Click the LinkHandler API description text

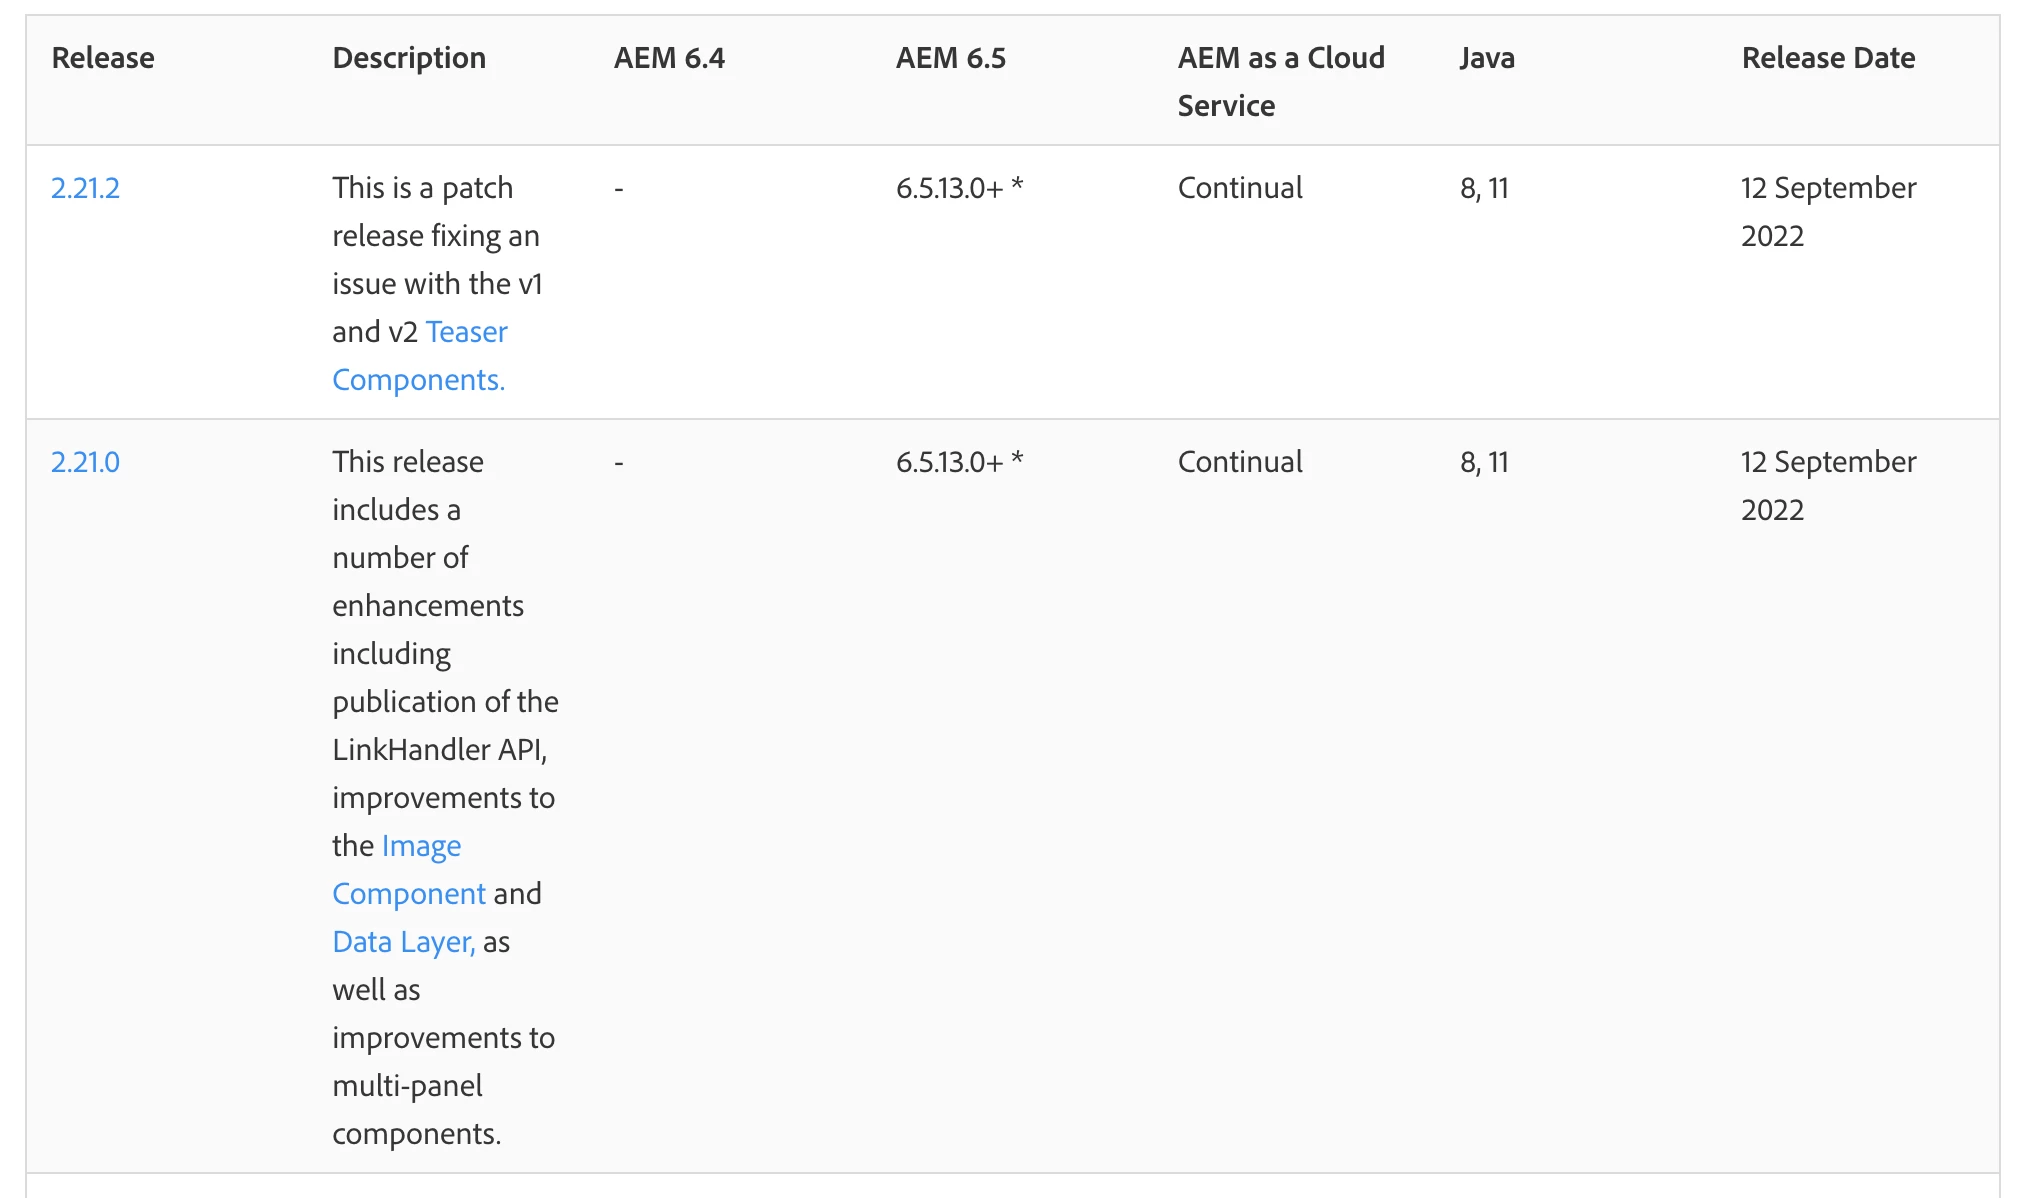(439, 750)
